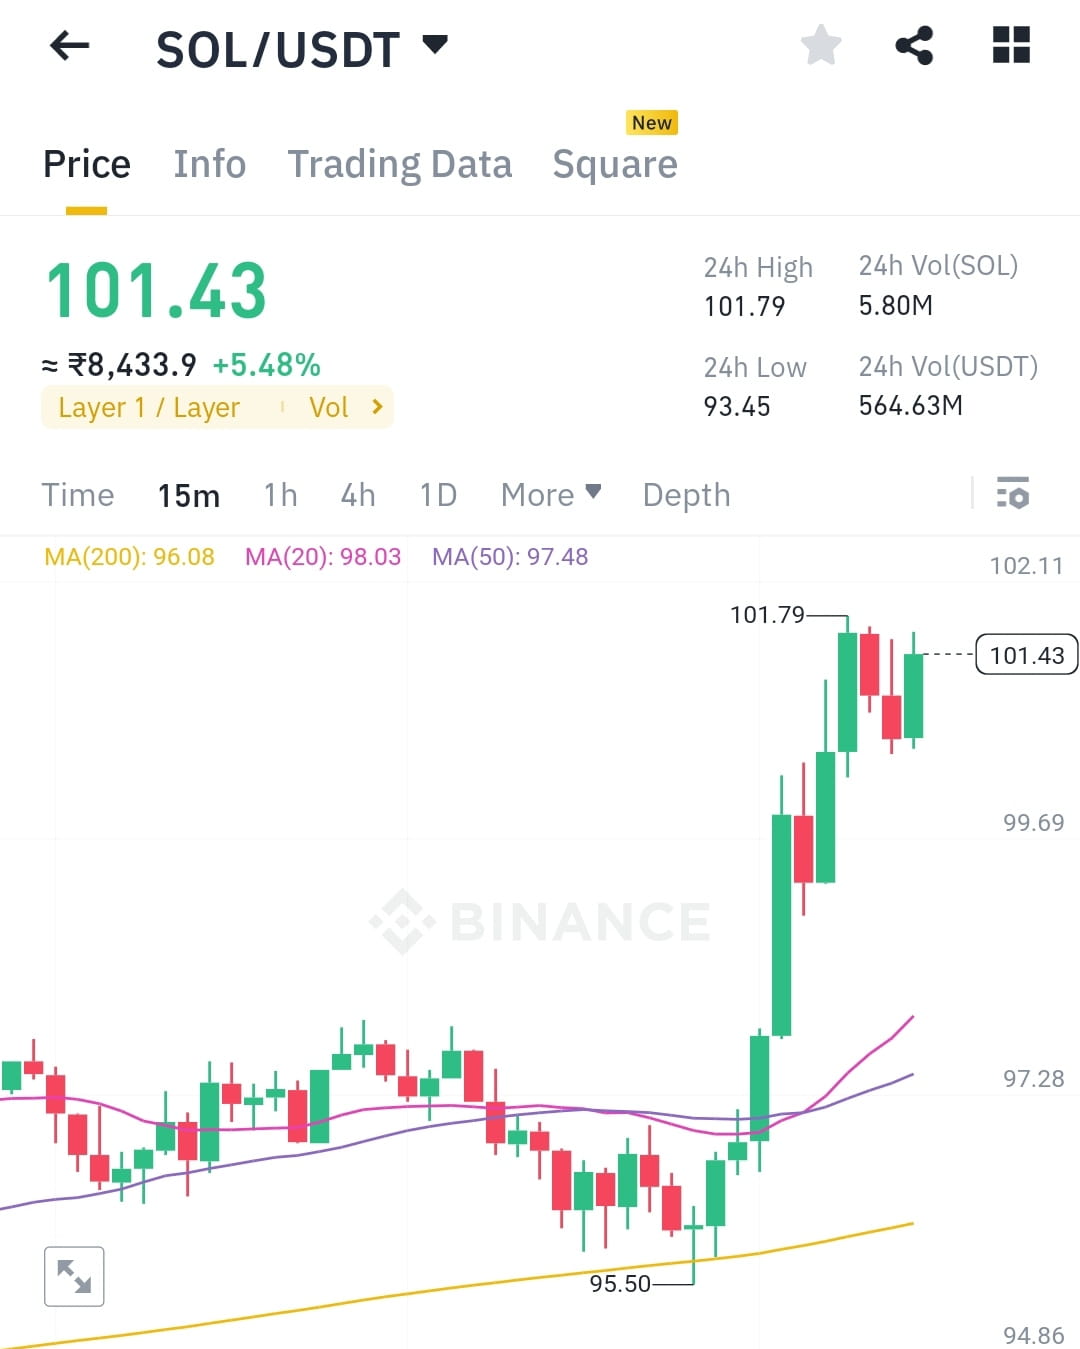Viewport: 1080px width, 1349px height.
Task: Click the Layer 1 / Layer label
Action: click(x=148, y=407)
